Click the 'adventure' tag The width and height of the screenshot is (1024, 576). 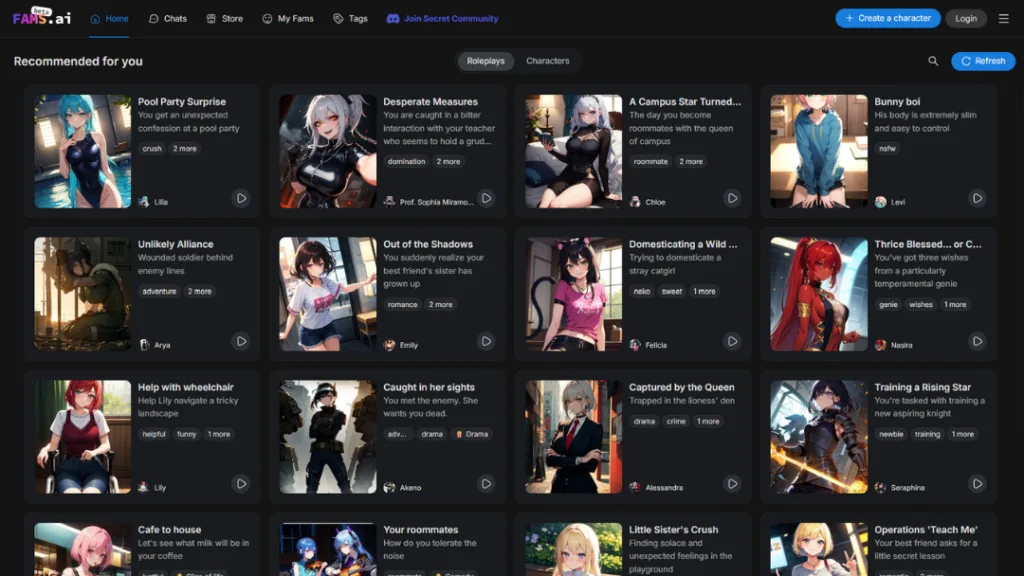(159, 291)
